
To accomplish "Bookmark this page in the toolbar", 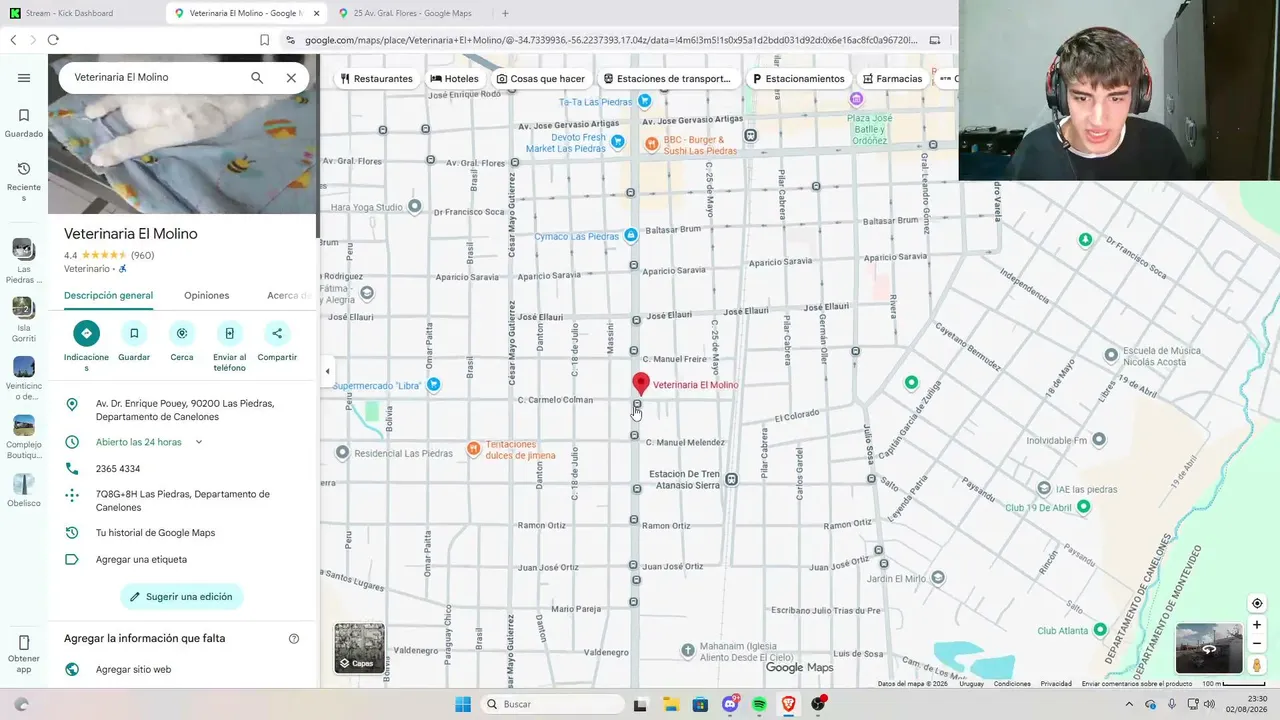I will (264, 40).
